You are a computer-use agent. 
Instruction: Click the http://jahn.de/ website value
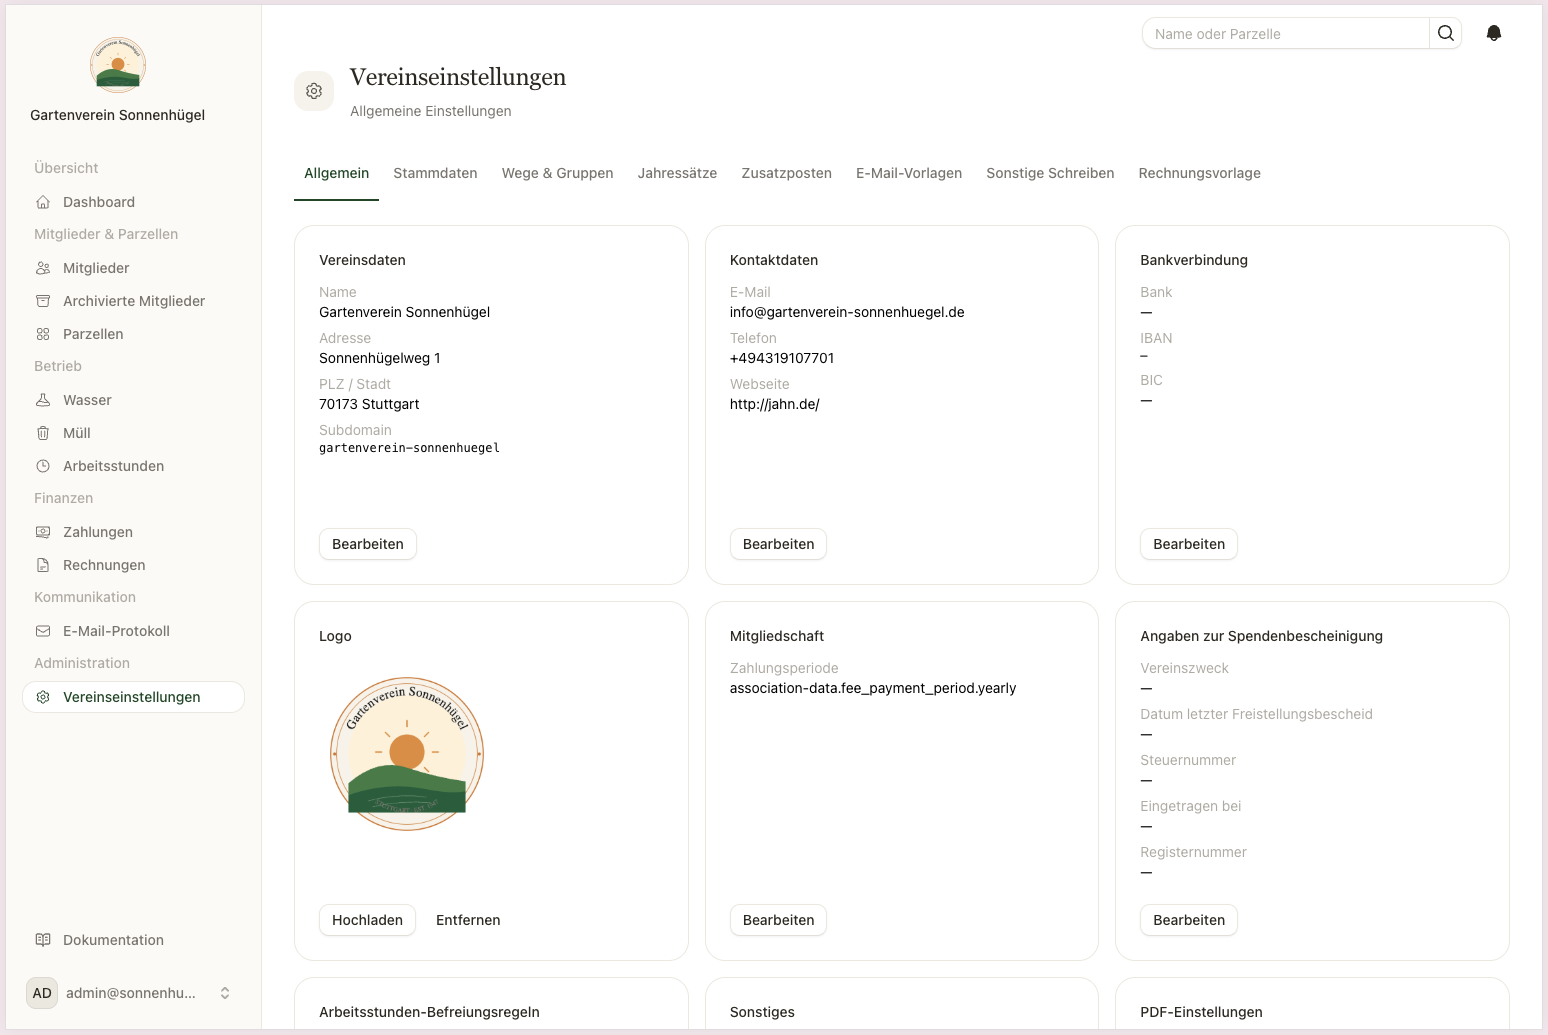(x=775, y=404)
